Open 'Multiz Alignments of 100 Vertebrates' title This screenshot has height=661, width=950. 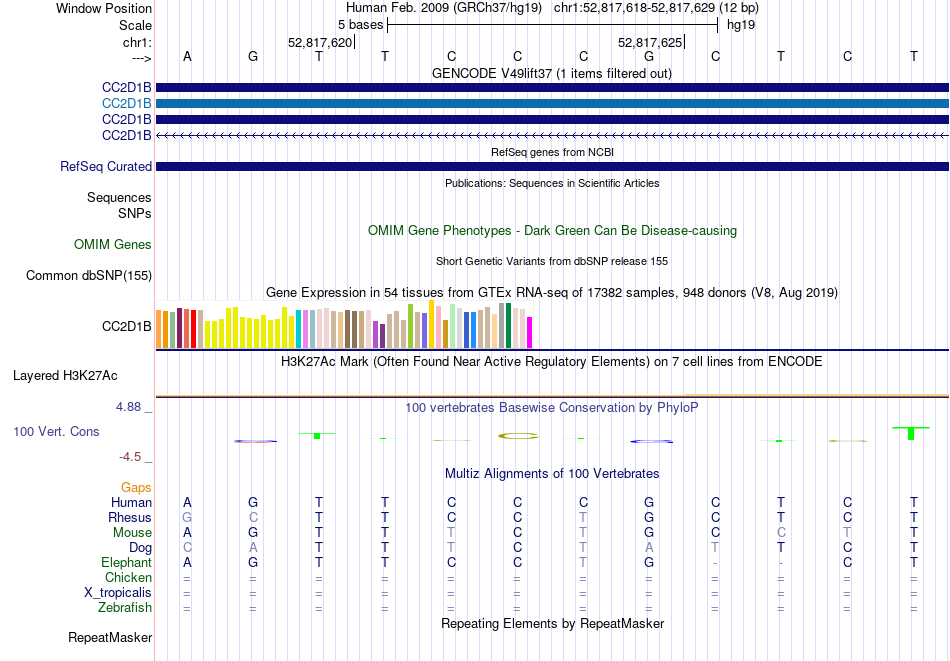552,474
